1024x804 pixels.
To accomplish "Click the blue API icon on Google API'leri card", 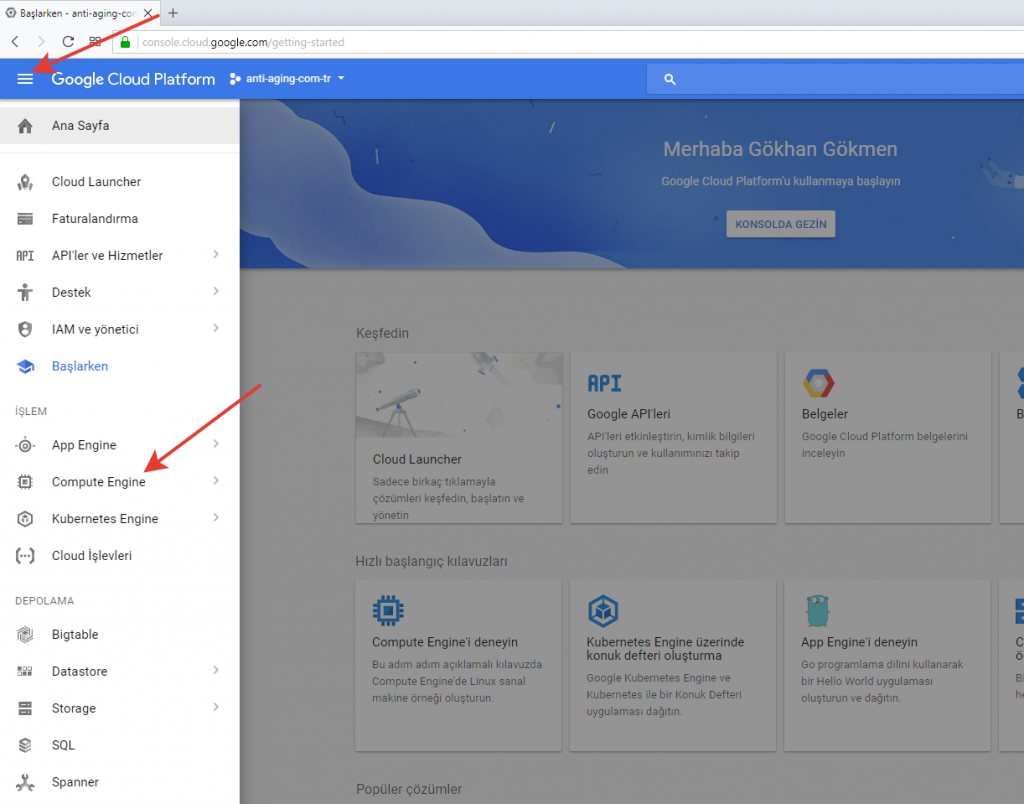I will [x=604, y=383].
